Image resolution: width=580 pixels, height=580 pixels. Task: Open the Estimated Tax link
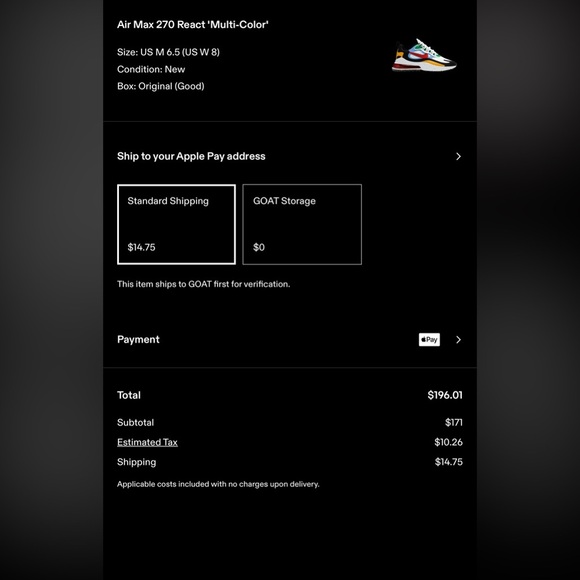[147, 442]
